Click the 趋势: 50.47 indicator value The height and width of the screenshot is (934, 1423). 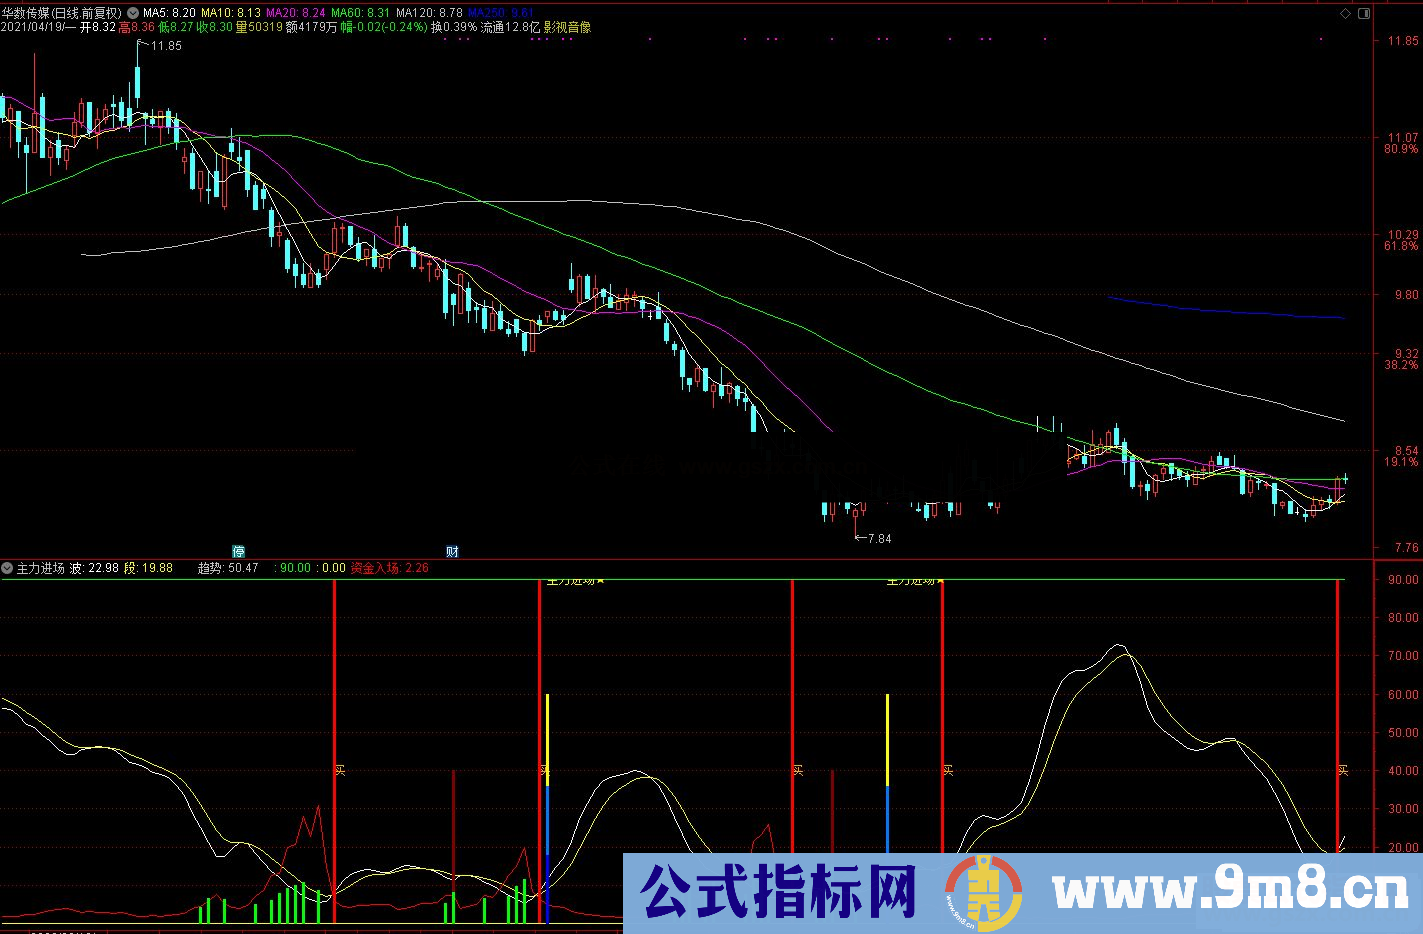coord(228,568)
